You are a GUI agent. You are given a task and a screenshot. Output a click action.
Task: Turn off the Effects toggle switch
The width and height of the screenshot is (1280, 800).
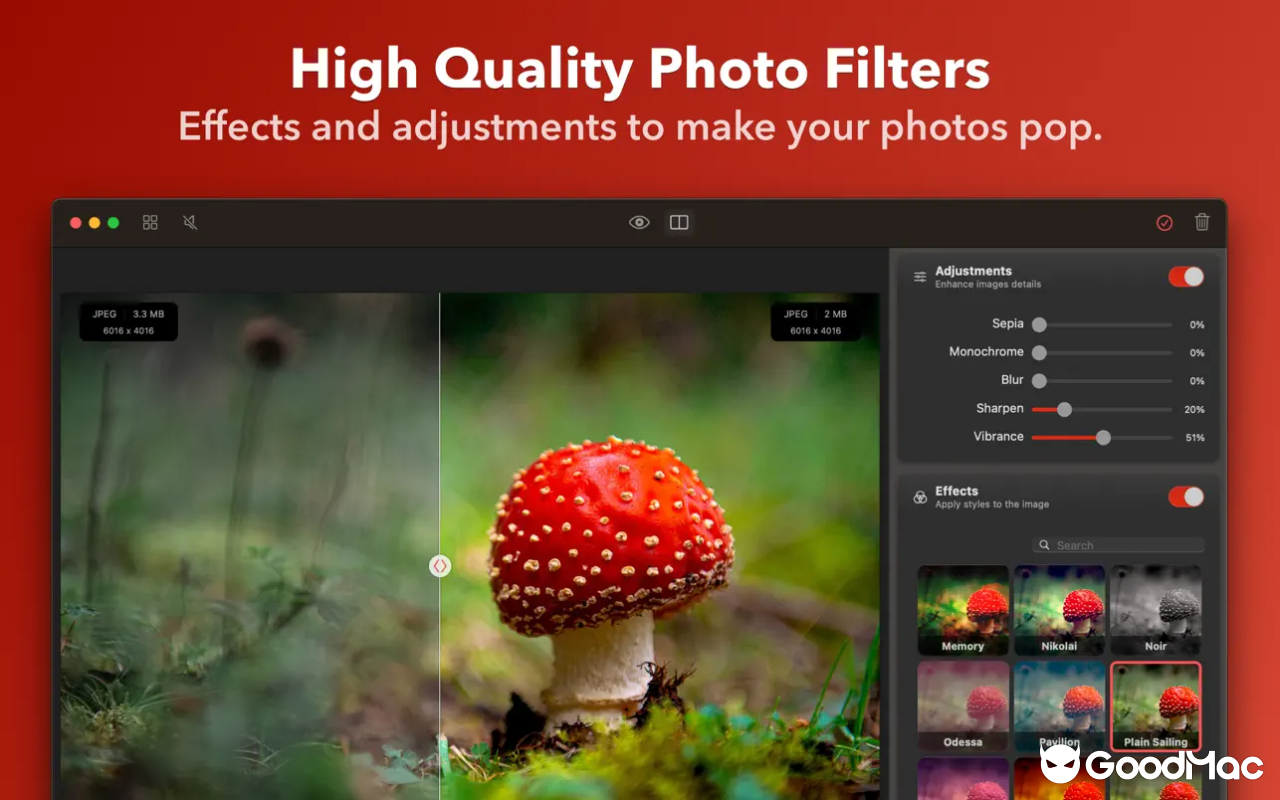click(1186, 497)
